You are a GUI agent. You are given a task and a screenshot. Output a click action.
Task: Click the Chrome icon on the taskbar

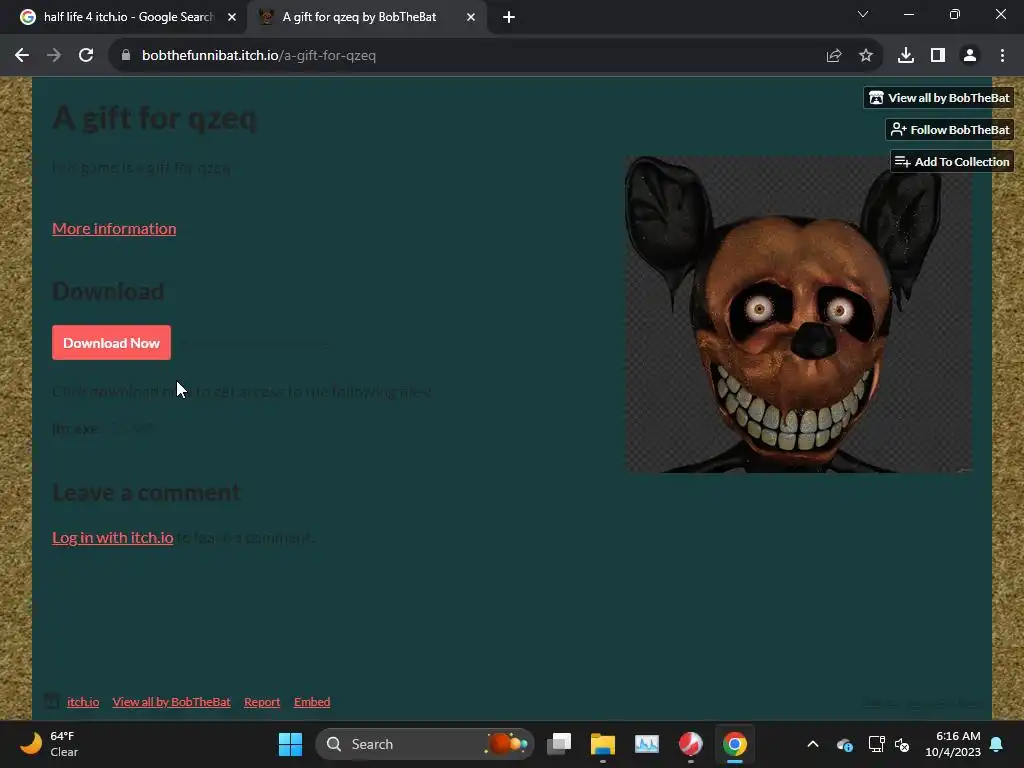[x=735, y=744]
